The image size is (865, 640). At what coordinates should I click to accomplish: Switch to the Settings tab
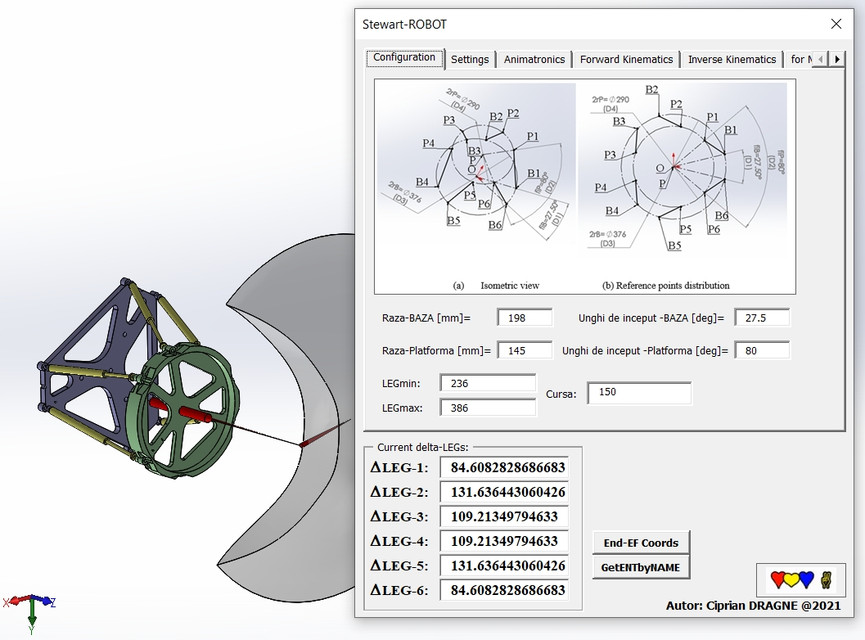coord(470,59)
